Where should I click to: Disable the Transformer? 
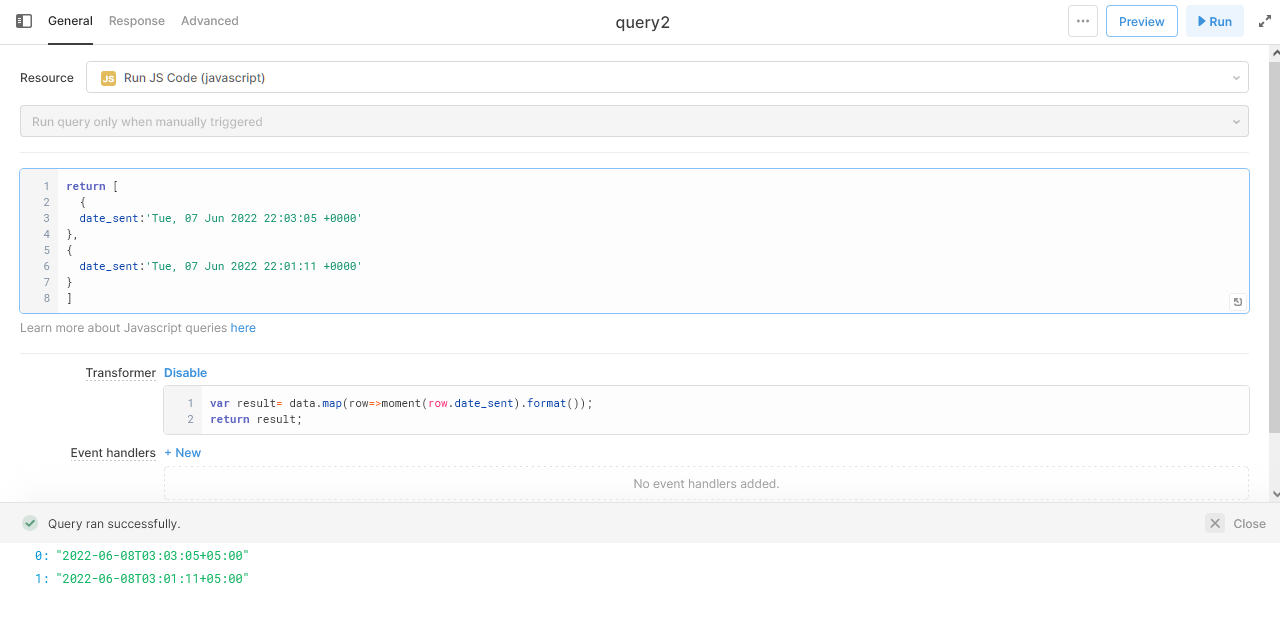pos(185,372)
